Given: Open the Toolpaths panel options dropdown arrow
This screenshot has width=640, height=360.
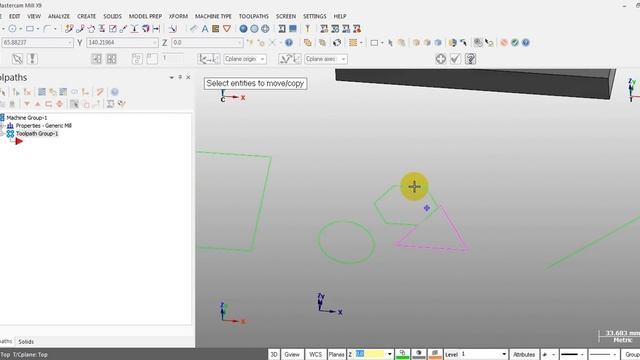Looking at the screenshot, I should [x=171, y=77].
